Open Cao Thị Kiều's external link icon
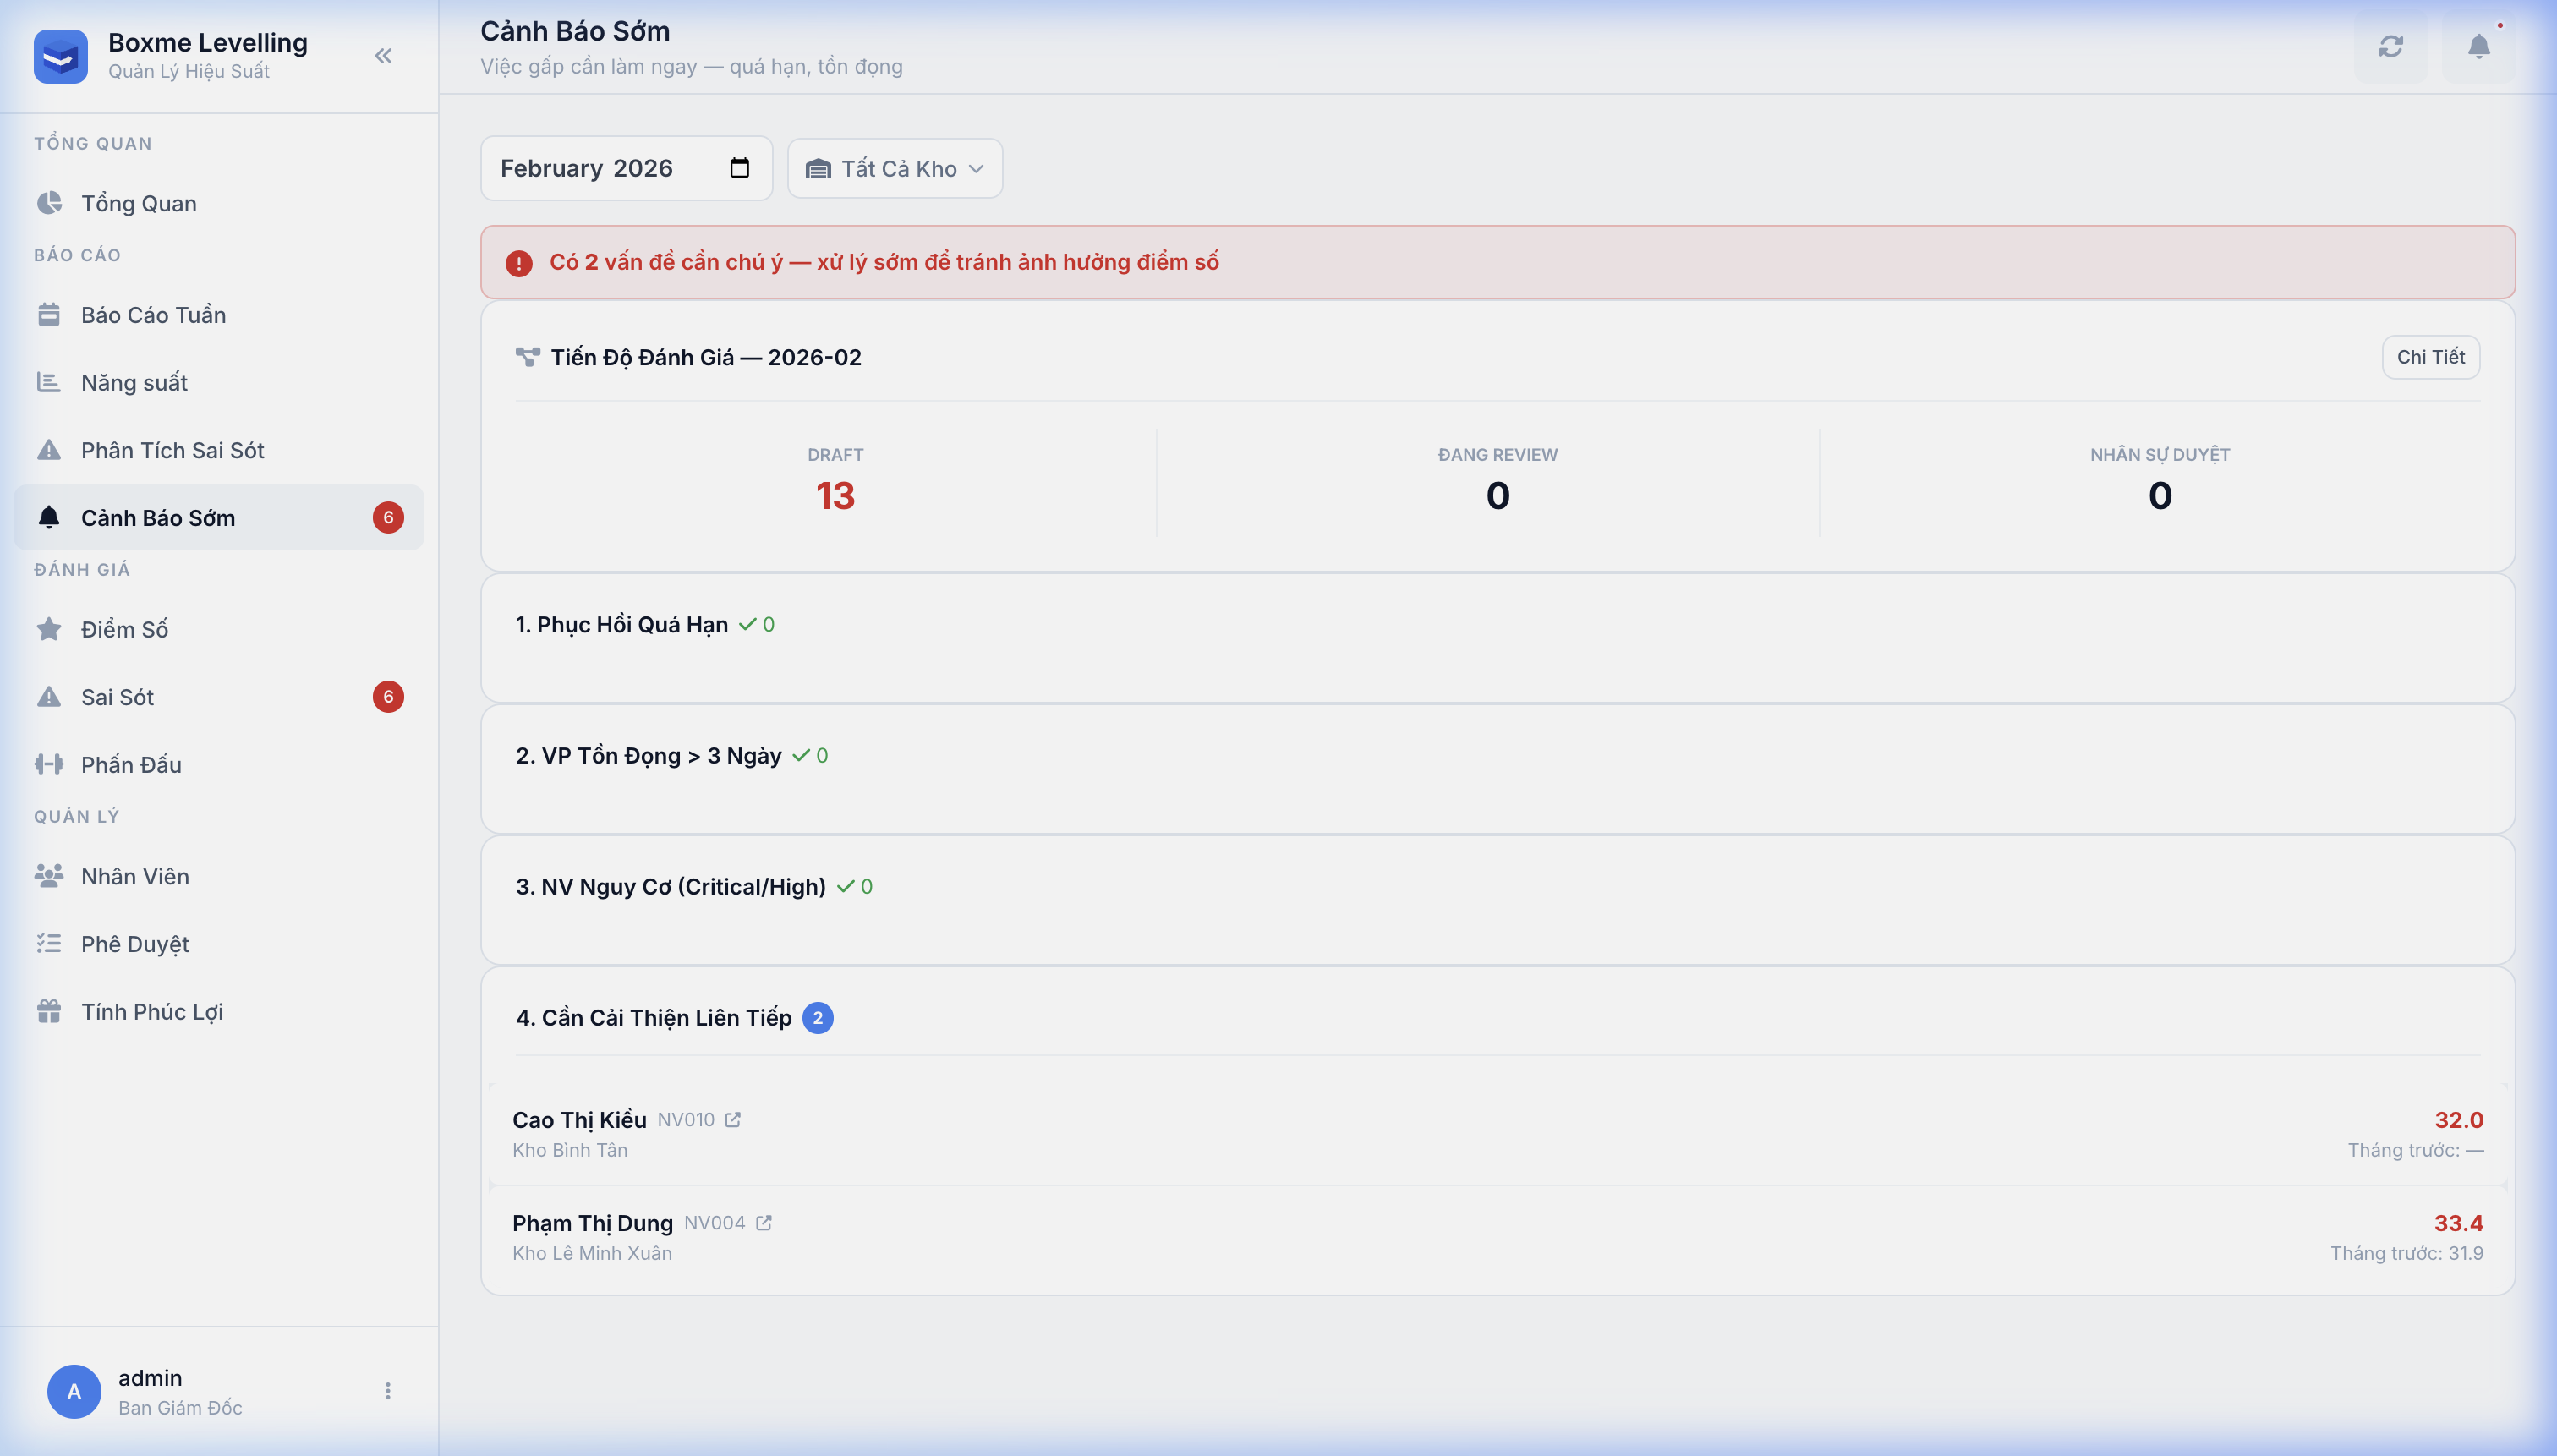Screen dimensions: 2557x1456 point(733,1120)
